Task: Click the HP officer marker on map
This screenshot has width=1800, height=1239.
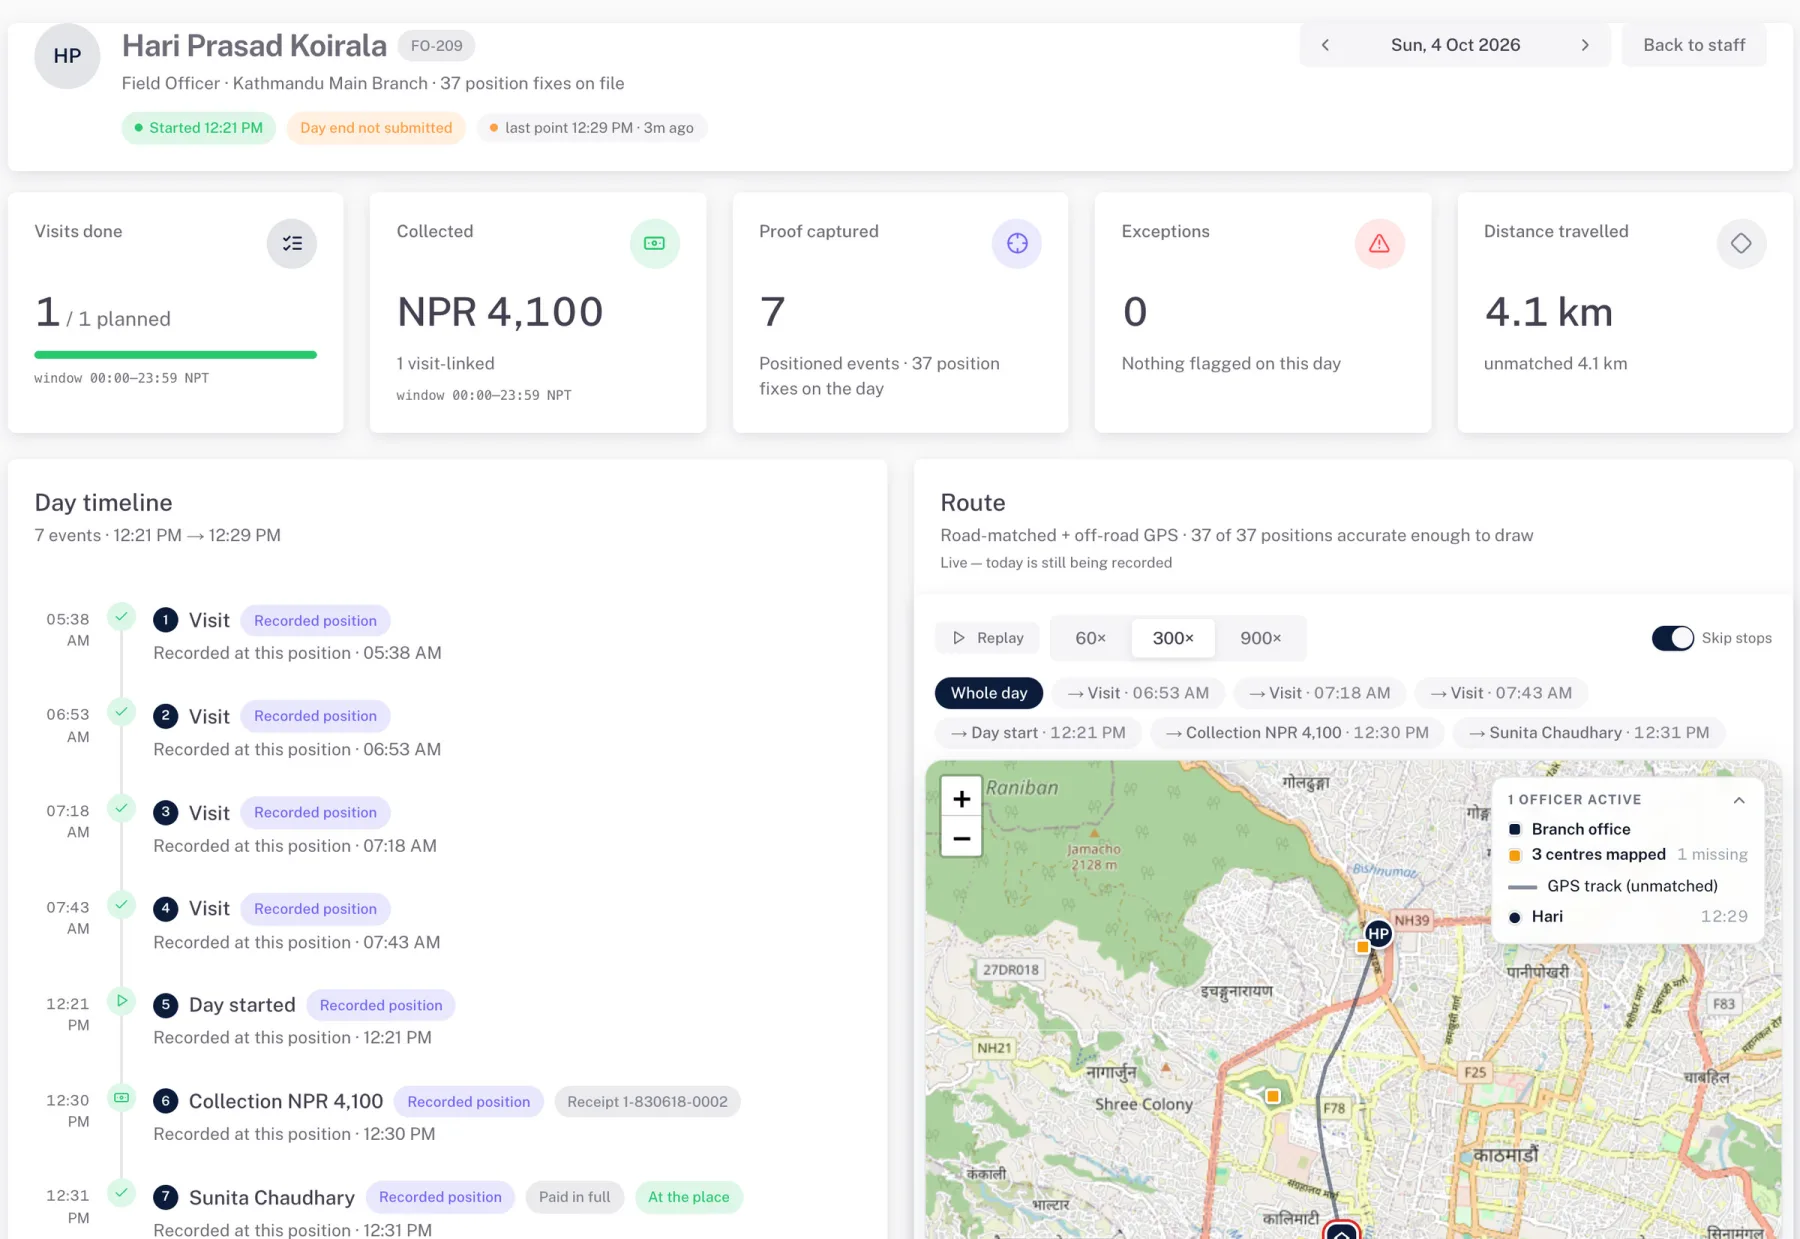Action: [1379, 934]
